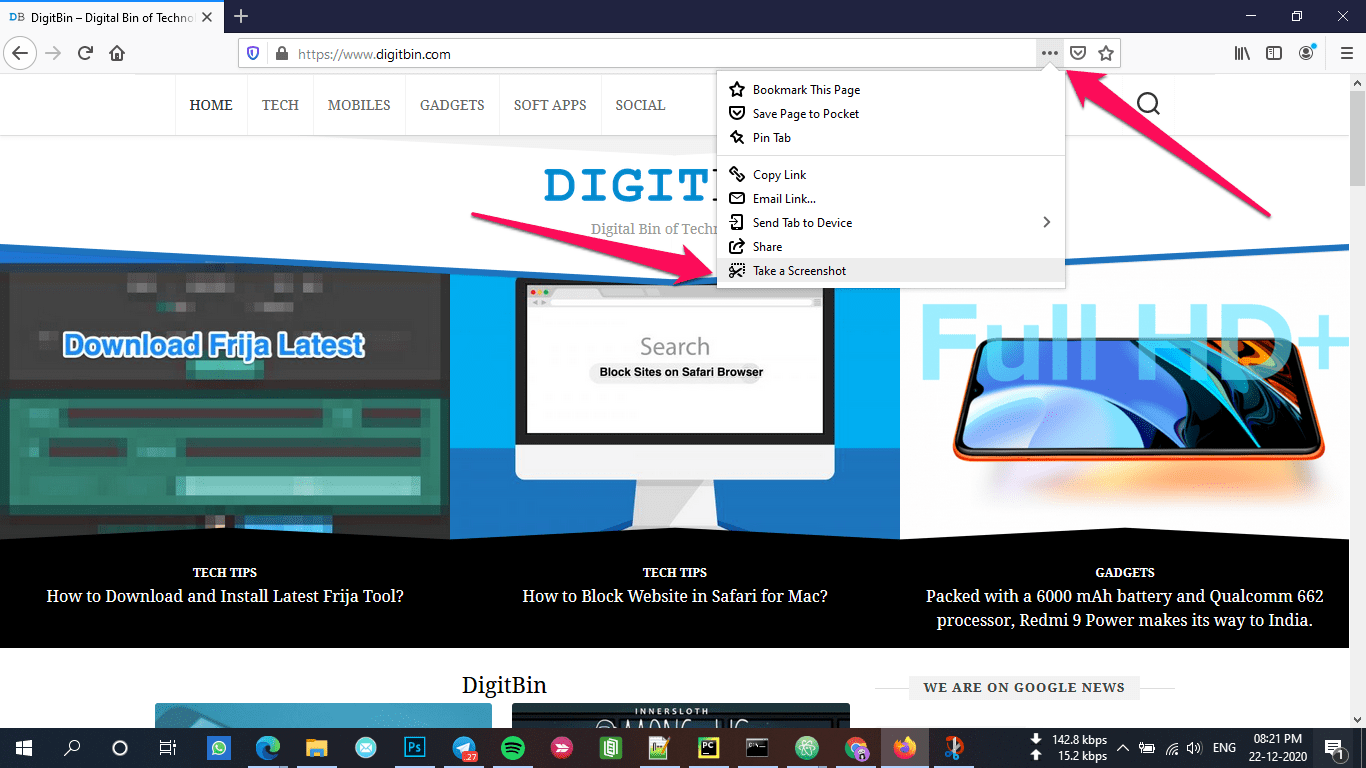Screen dimensions: 1366x768
Task: Select Bookmark This Page
Action: point(891,89)
